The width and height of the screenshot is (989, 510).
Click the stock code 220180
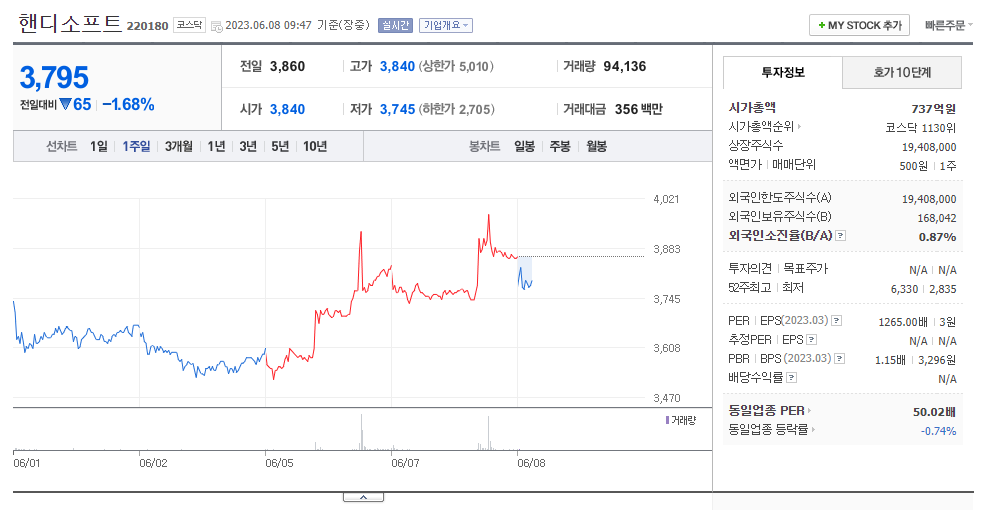148,26
